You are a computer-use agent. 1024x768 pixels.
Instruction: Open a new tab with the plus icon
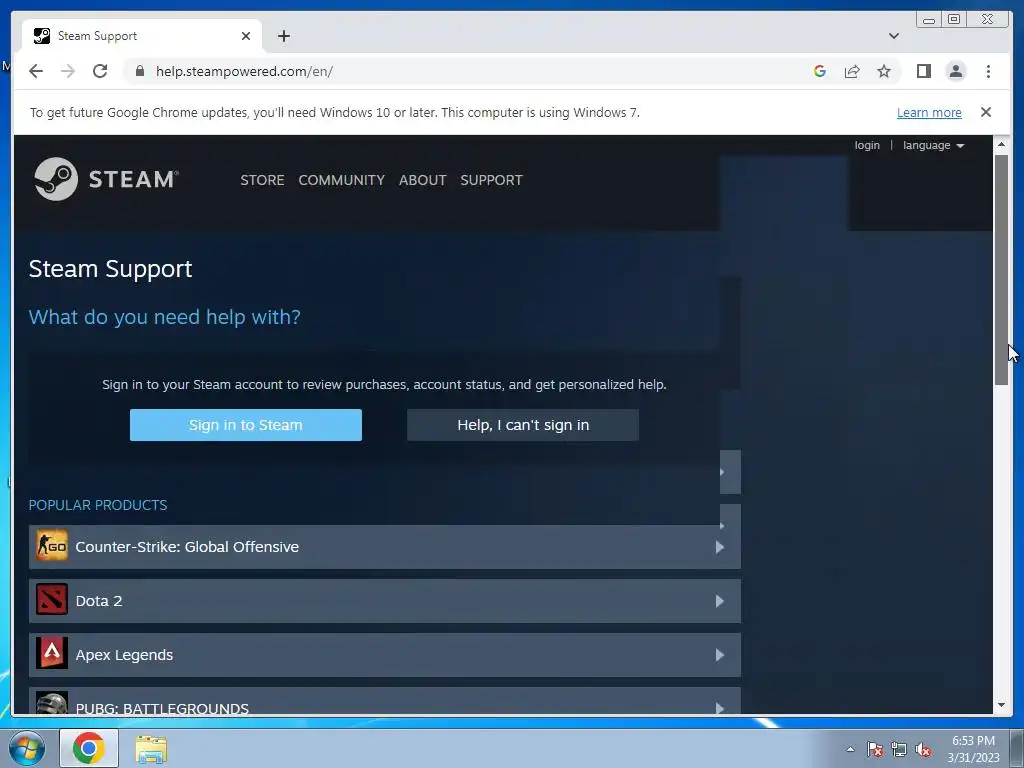click(283, 36)
